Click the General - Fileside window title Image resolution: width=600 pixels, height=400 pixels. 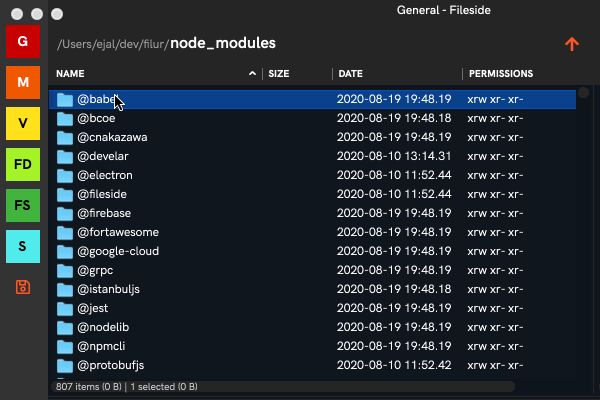443,10
